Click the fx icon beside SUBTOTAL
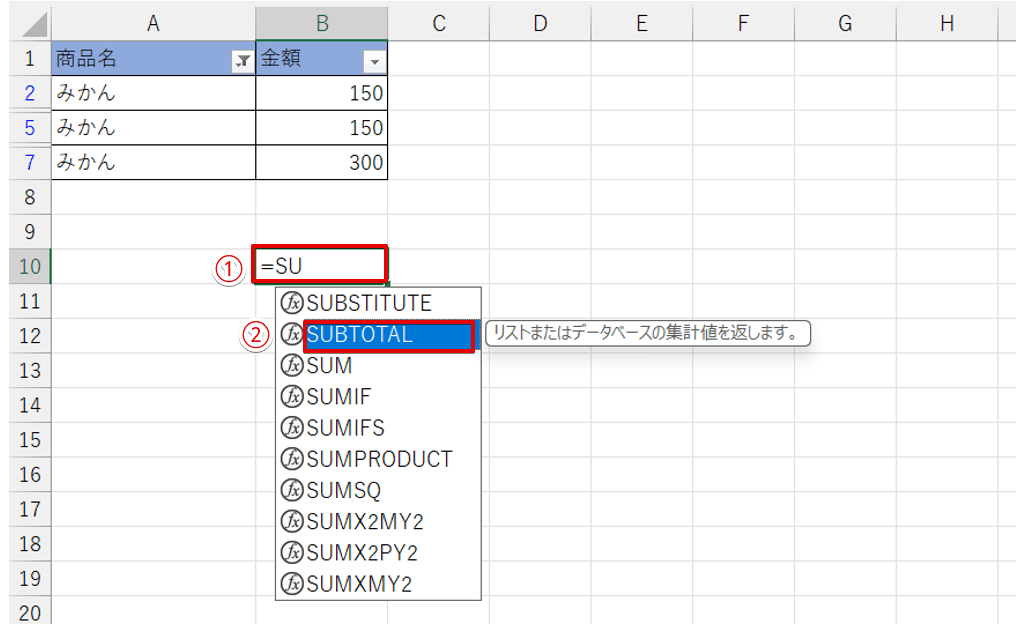This screenshot has width=1016, height=626. coord(292,334)
